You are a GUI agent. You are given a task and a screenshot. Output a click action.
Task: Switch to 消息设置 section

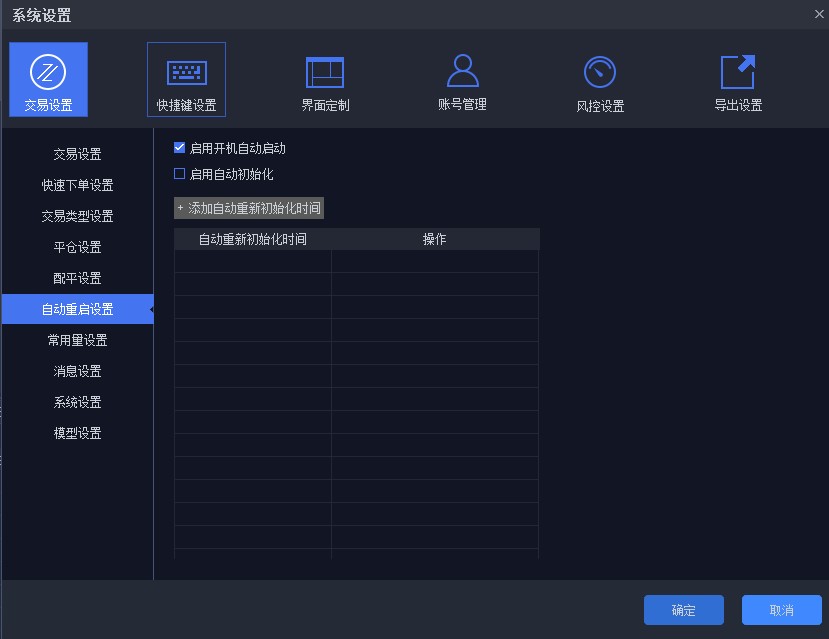tap(77, 371)
